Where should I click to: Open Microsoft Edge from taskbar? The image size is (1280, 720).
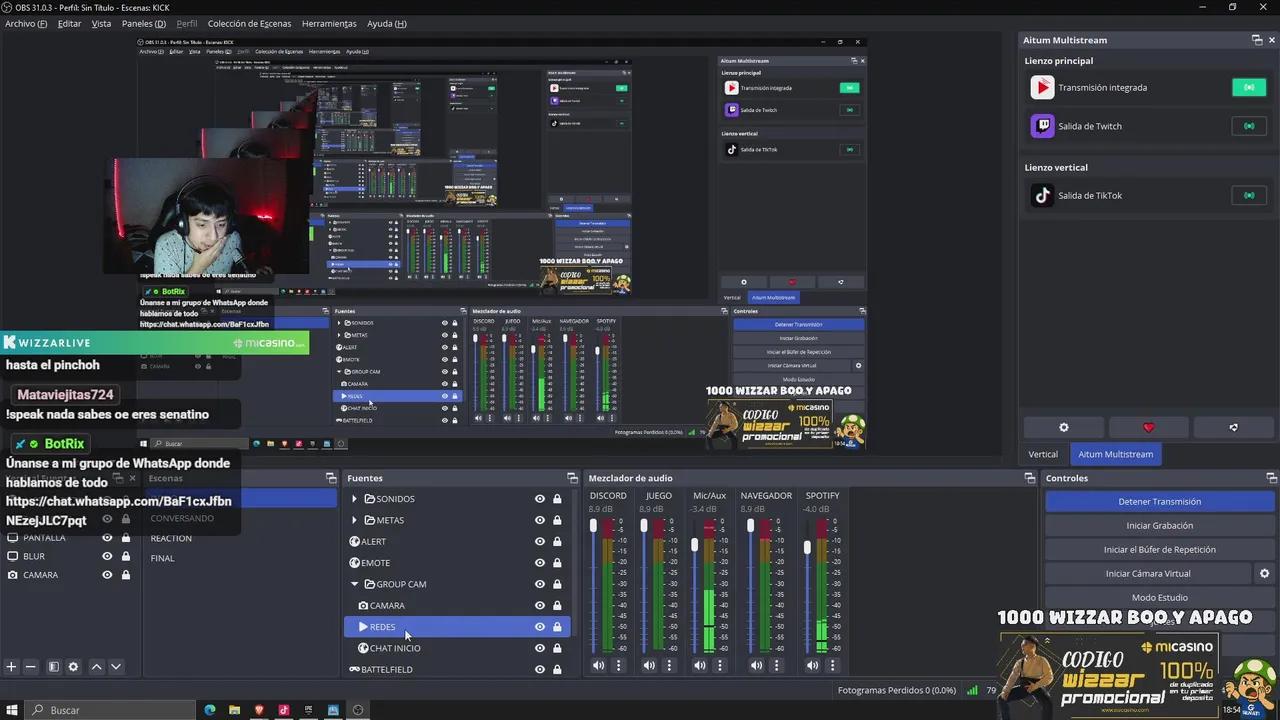210,710
